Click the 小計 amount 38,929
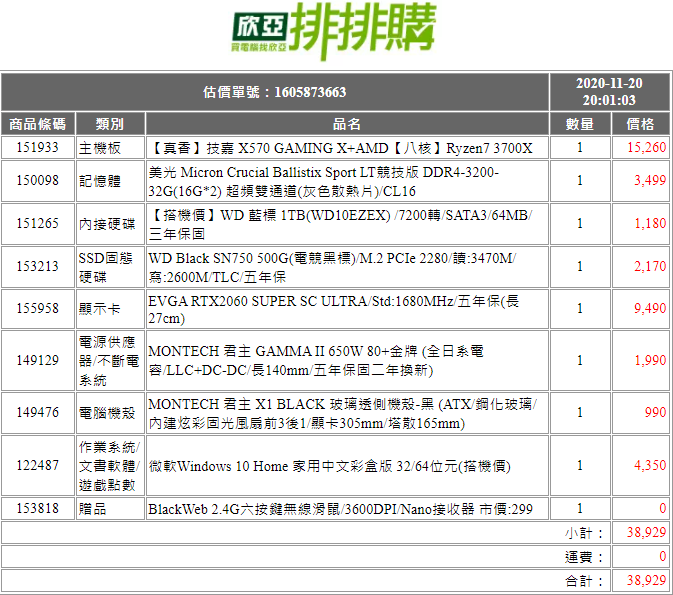673x595 pixels. (x=646, y=533)
